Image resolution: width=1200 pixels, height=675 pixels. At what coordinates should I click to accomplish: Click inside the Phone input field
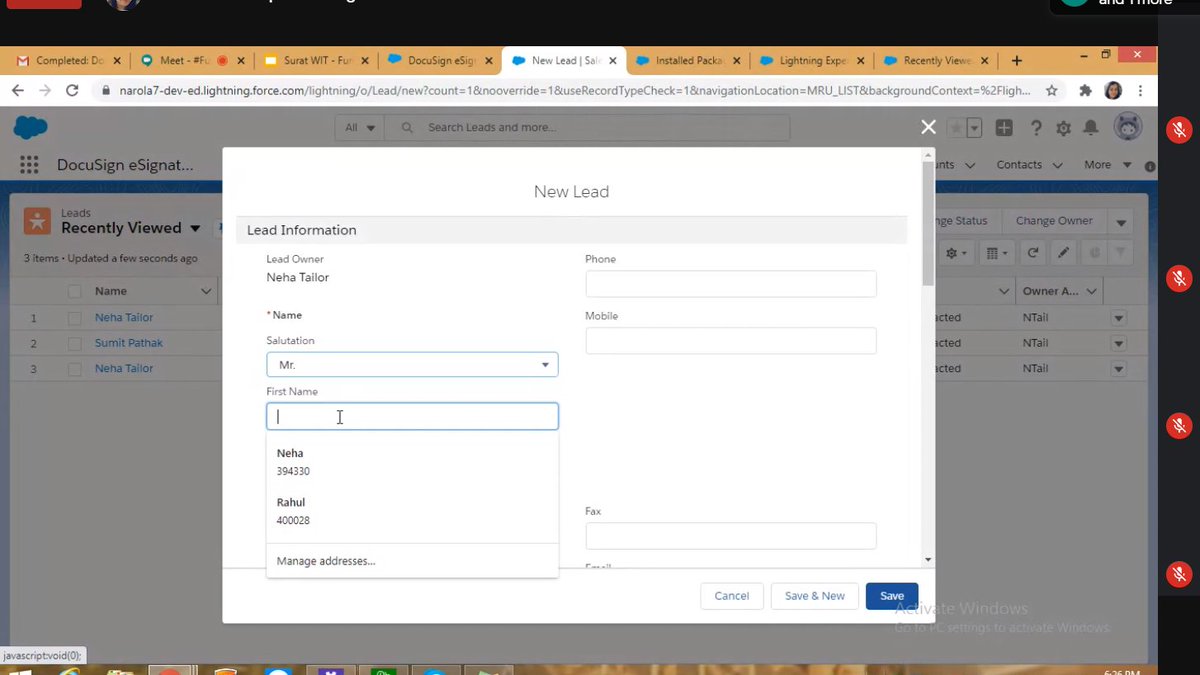pyautogui.click(x=730, y=284)
